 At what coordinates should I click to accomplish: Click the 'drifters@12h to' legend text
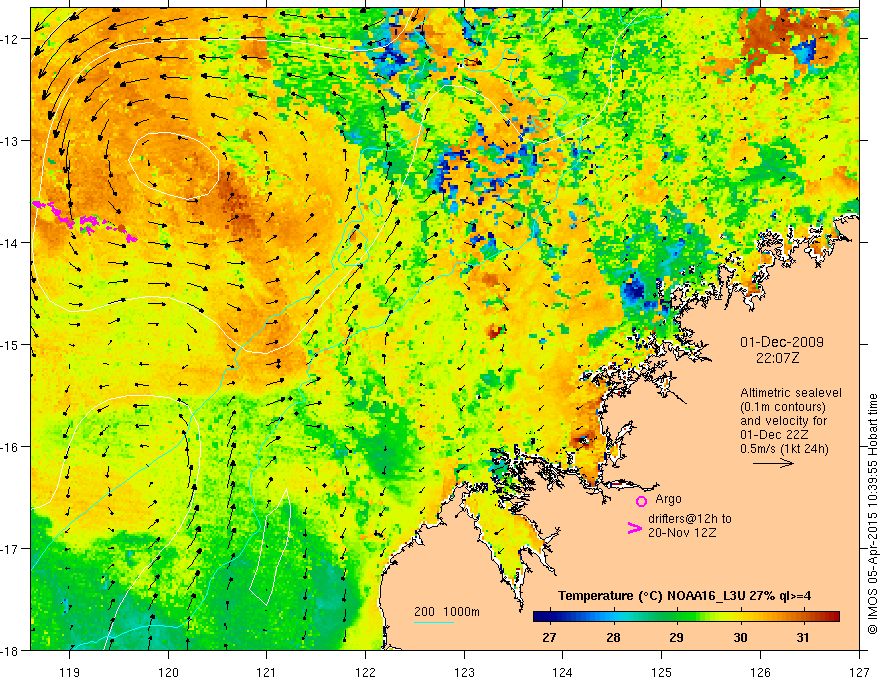tap(690, 519)
